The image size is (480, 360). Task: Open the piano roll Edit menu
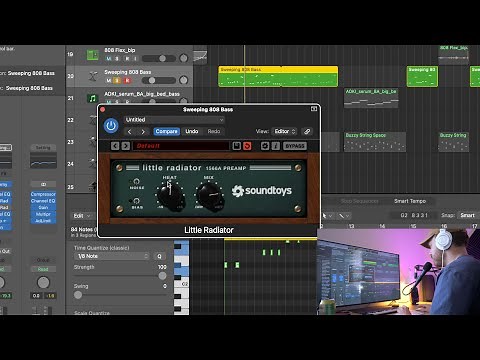82,216
